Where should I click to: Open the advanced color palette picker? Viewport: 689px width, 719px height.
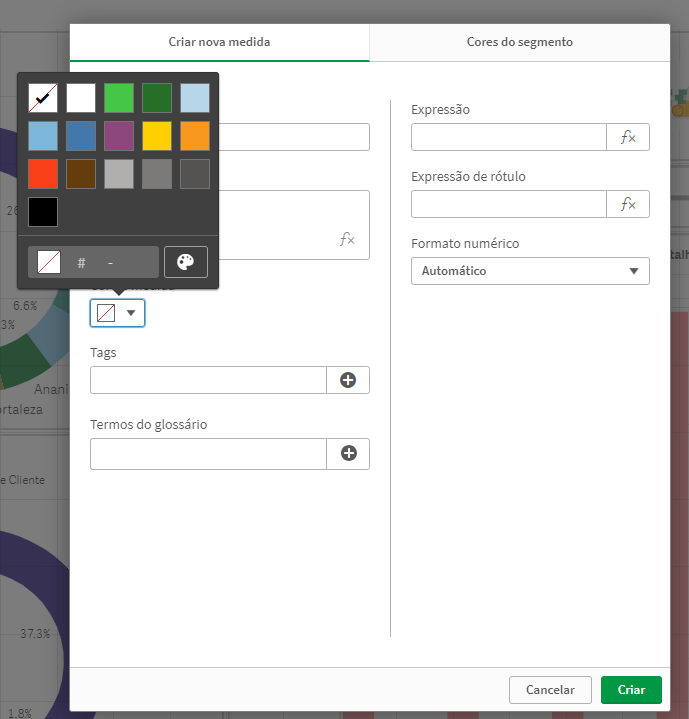pyautogui.click(x=186, y=262)
